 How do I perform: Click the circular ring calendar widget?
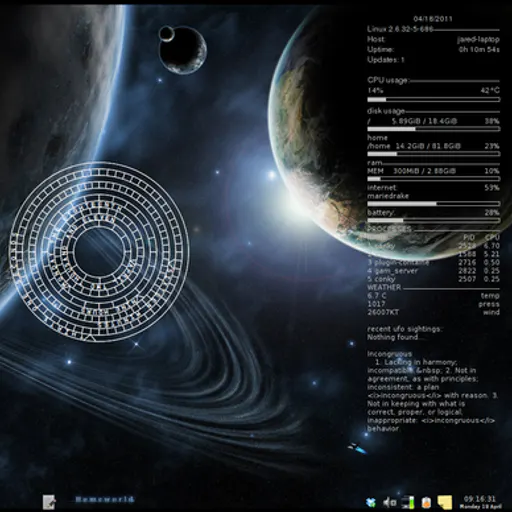point(99,252)
